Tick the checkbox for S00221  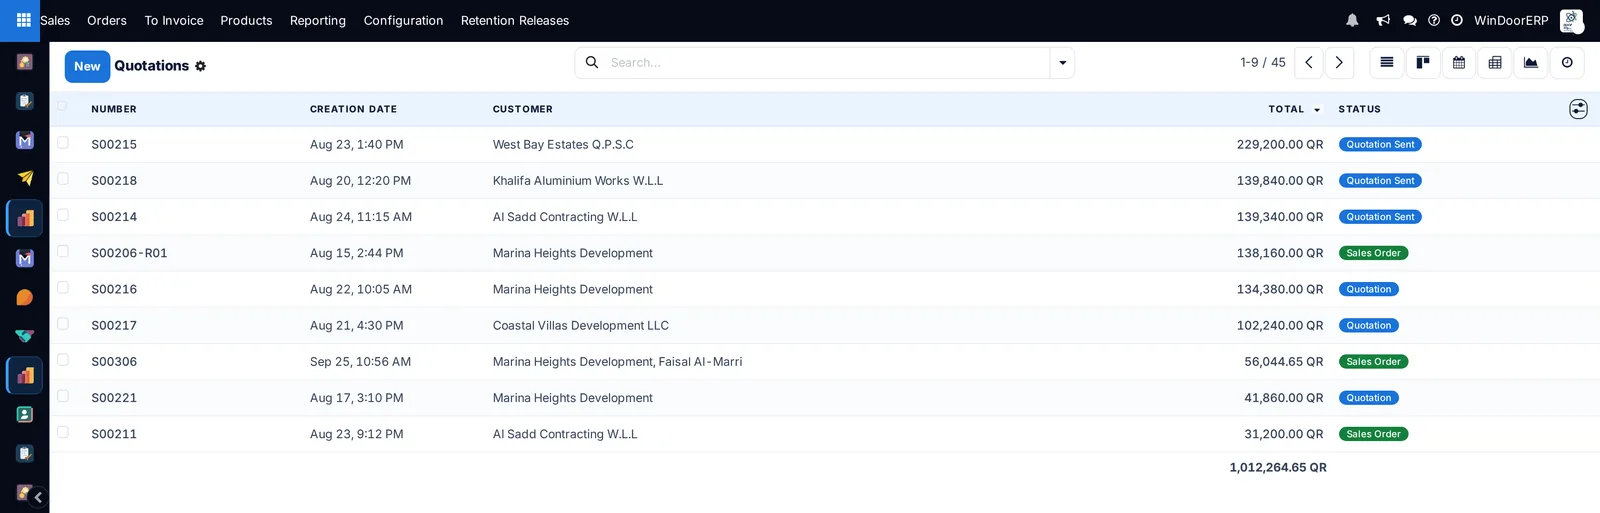[63, 396]
